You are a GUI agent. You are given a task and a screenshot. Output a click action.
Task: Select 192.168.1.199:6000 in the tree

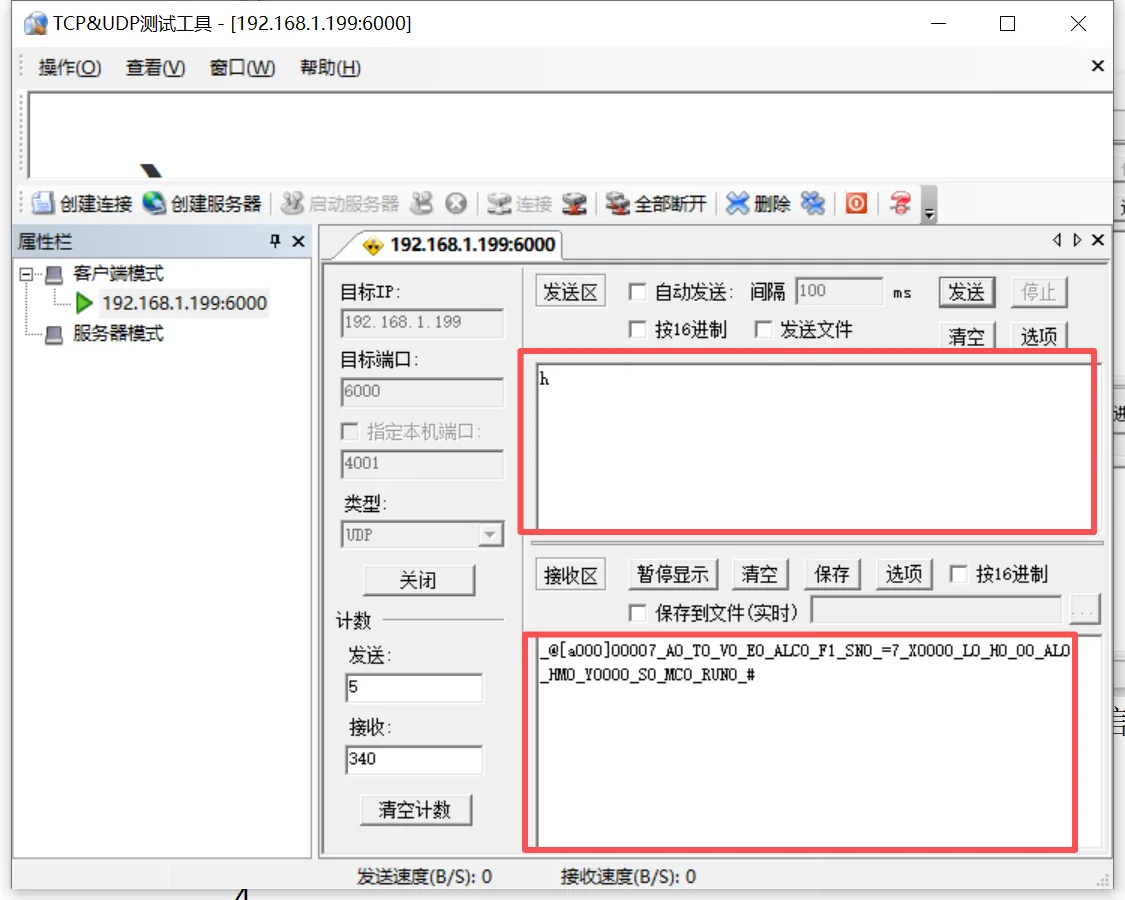point(184,303)
